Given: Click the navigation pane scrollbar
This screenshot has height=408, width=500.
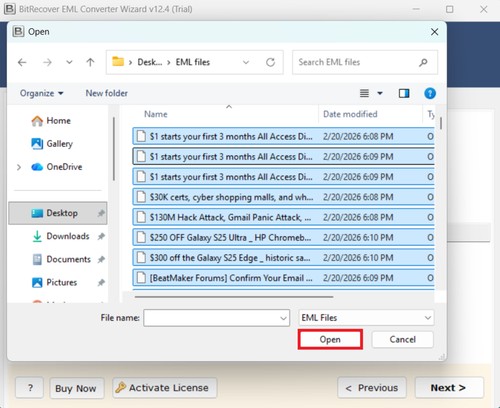Looking at the screenshot, I should click(114, 149).
